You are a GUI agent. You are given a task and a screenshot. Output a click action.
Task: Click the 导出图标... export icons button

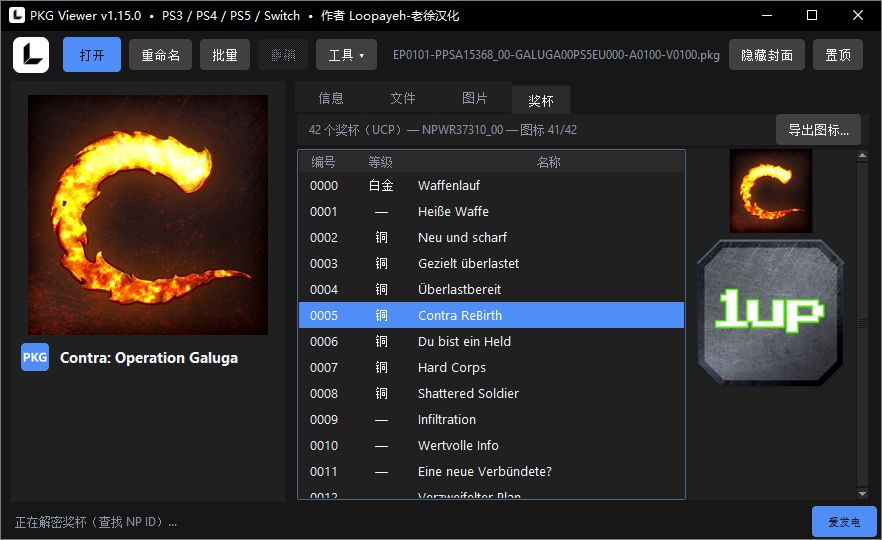point(818,130)
